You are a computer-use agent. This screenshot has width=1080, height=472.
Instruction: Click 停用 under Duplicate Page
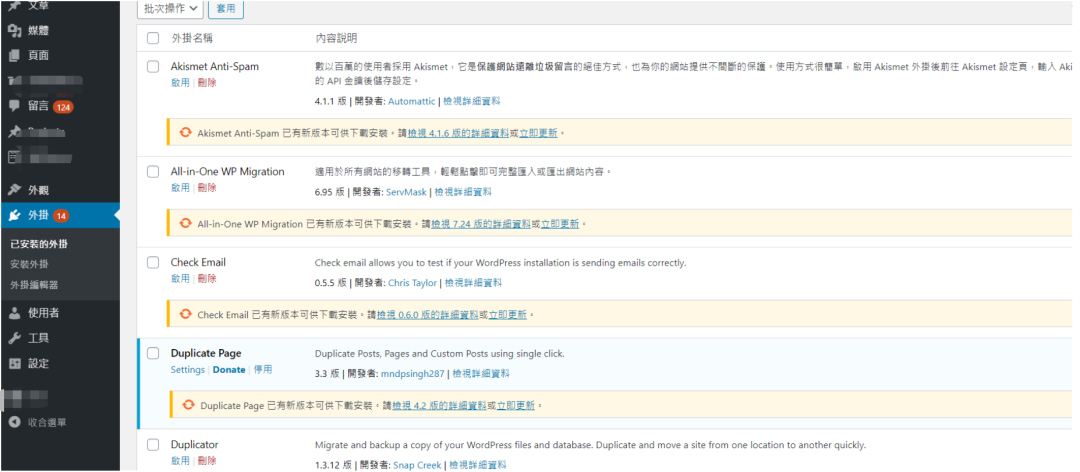[263, 369]
